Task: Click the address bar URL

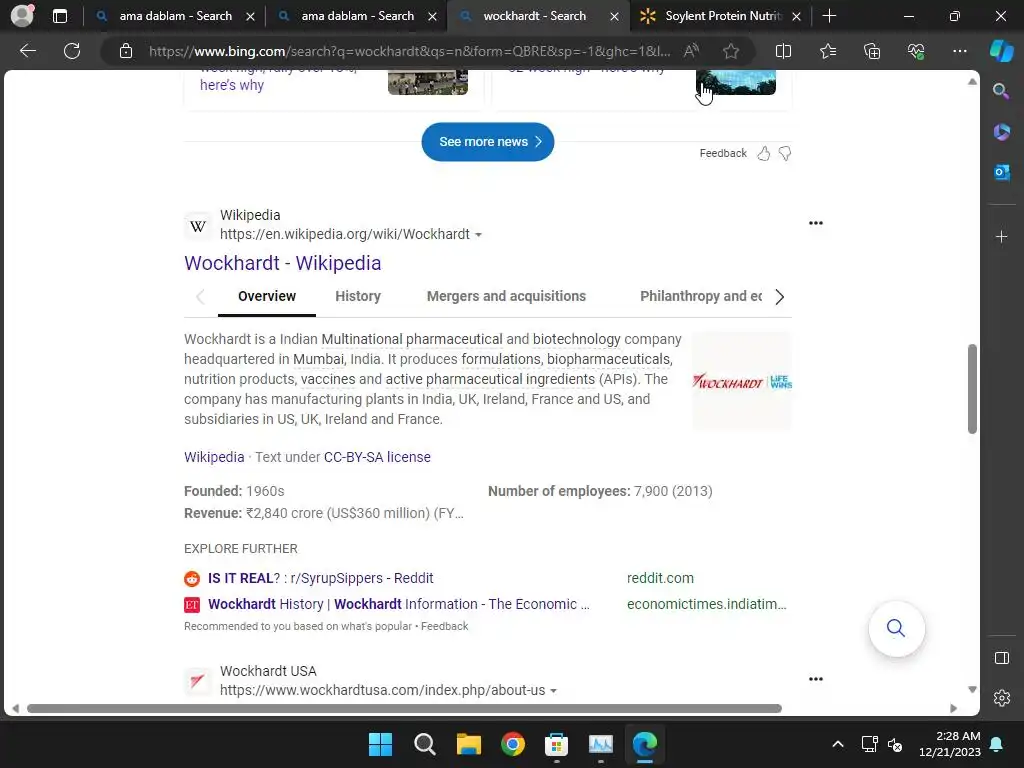Action: point(409,52)
